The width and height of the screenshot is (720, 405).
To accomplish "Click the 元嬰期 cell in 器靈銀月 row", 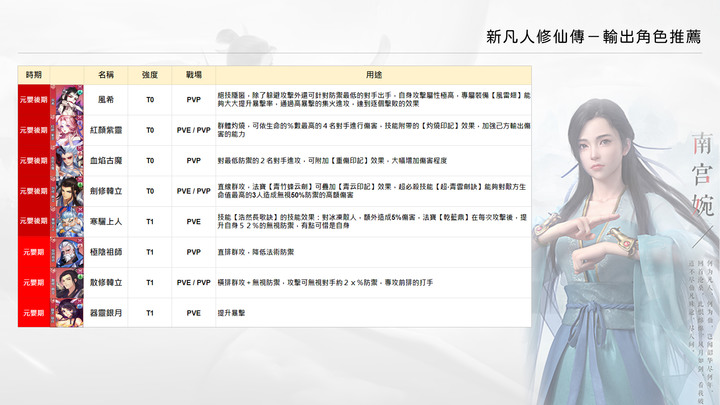I will 34,313.
